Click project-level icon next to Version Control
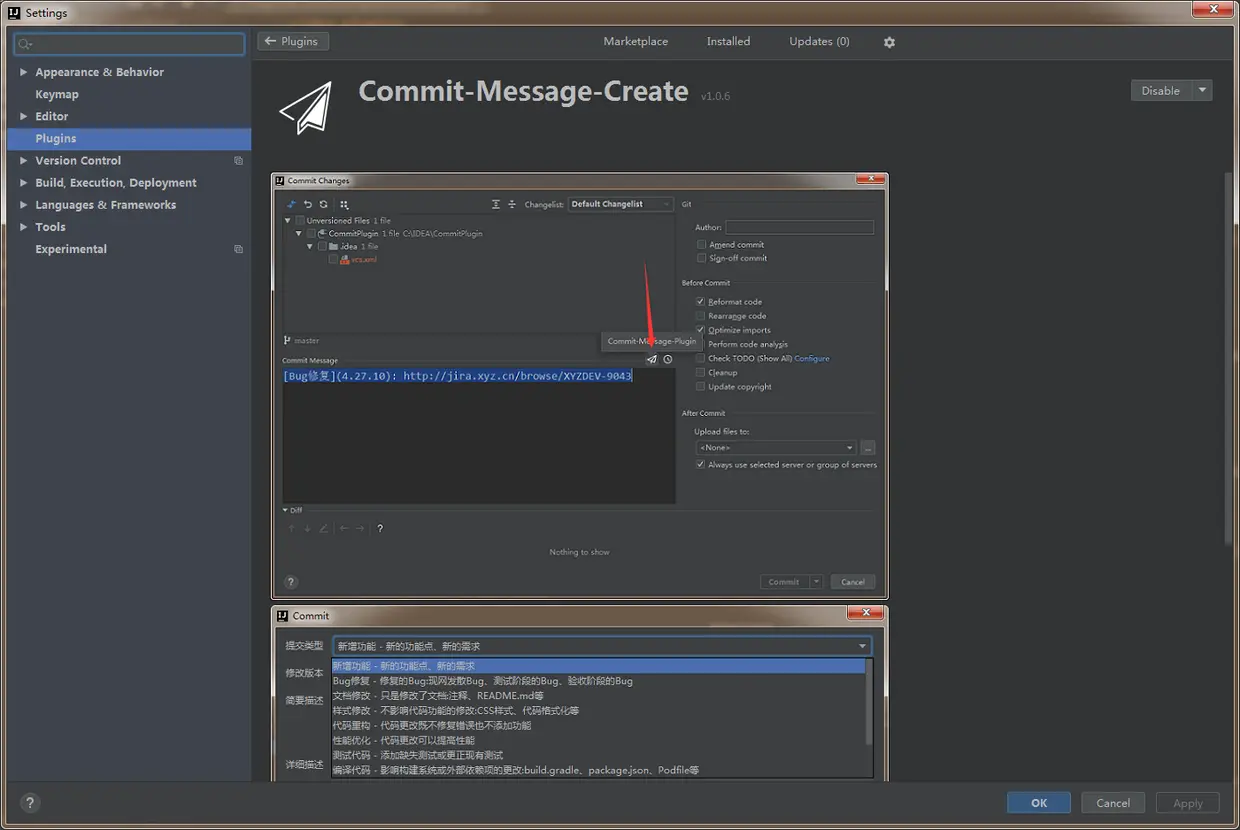Screen dimensions: 1240x830 pos(238,160)
